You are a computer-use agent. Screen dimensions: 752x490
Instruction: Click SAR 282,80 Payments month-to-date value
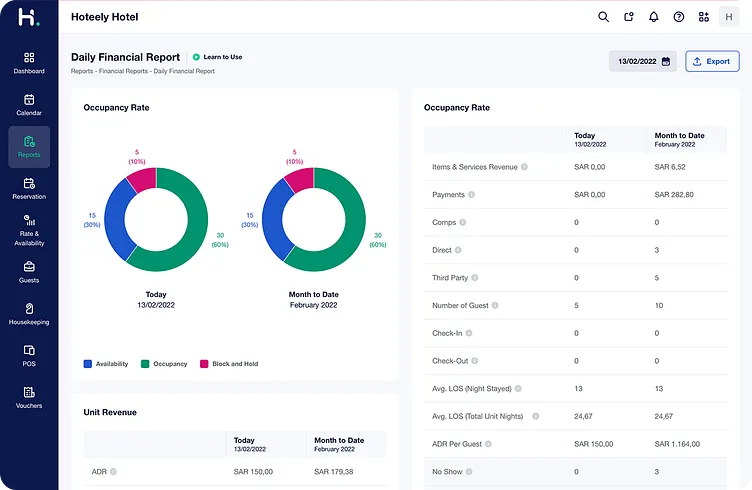[674, 195]
